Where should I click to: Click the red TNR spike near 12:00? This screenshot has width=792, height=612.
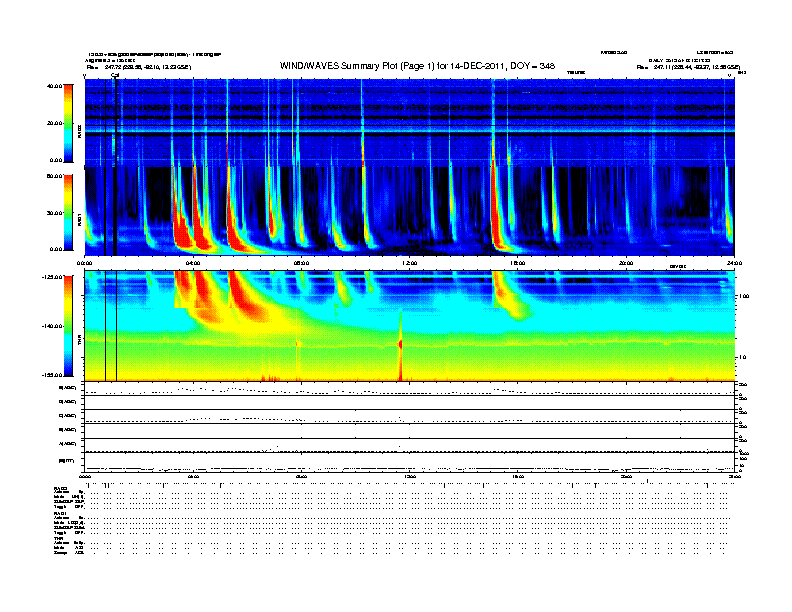(401, 346)
